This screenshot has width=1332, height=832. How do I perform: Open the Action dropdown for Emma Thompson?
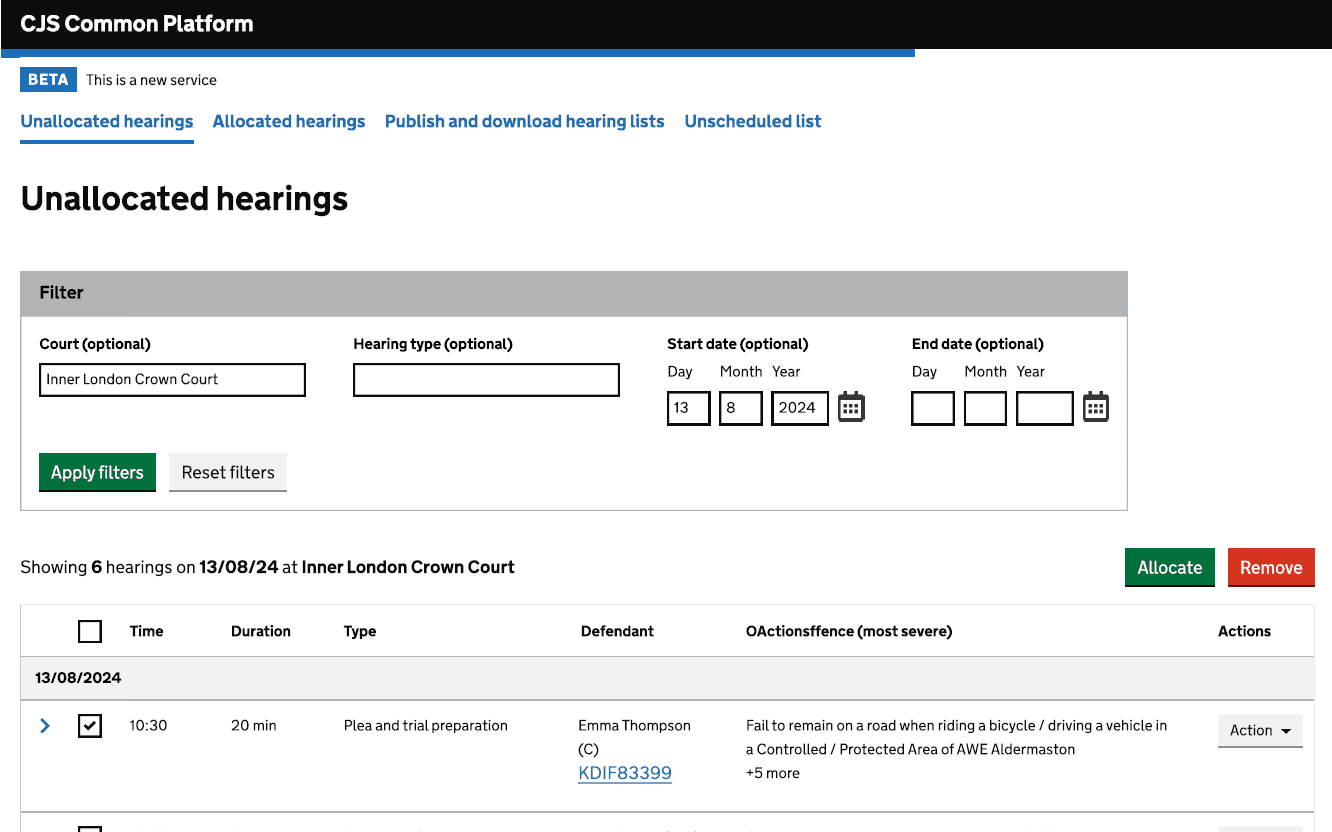[1260, 731]
